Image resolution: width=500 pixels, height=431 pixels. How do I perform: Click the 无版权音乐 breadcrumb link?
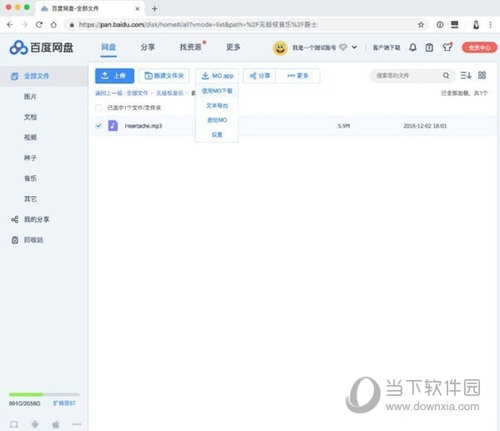tap(170, 93)
